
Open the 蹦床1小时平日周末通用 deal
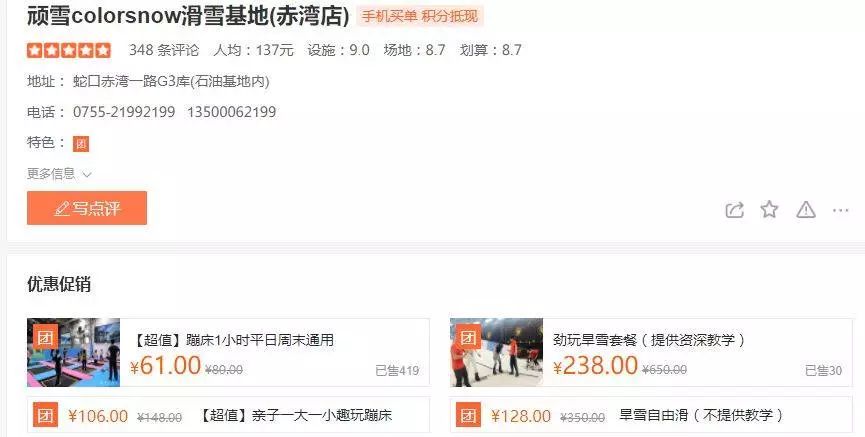coord(232,340)
